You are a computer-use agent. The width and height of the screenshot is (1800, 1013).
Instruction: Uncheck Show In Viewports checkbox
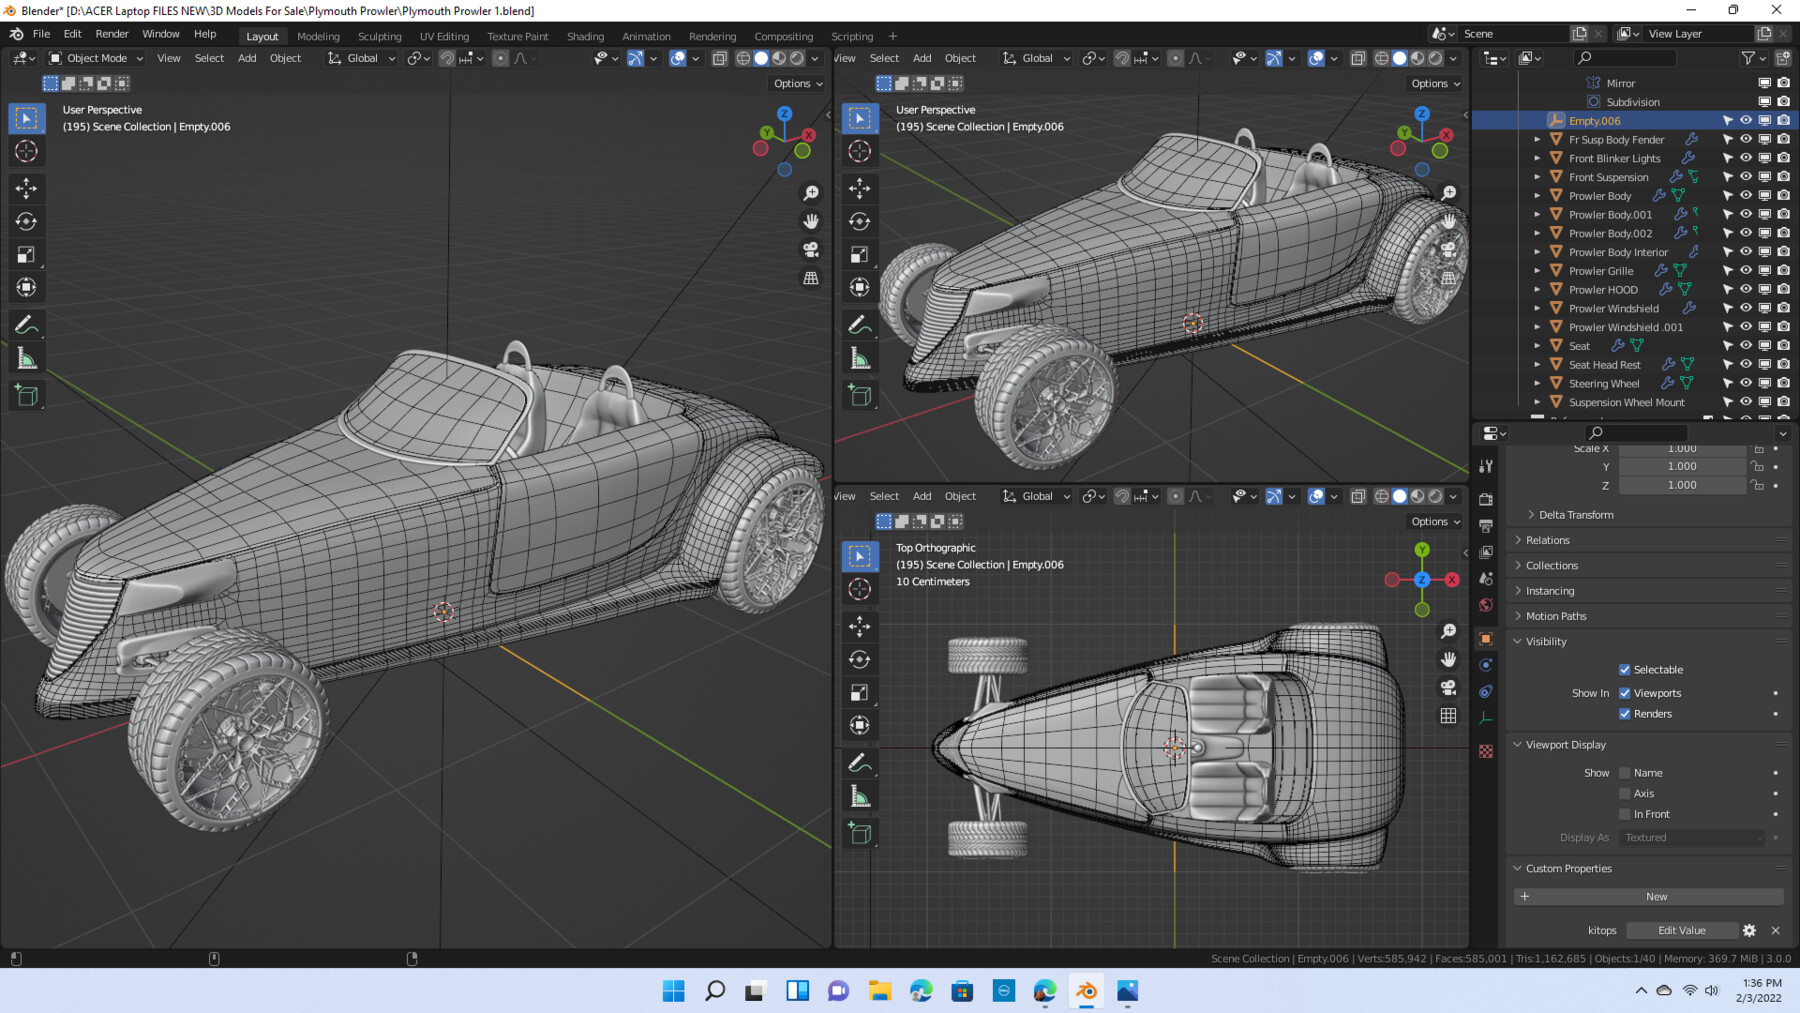[1625, 693]
